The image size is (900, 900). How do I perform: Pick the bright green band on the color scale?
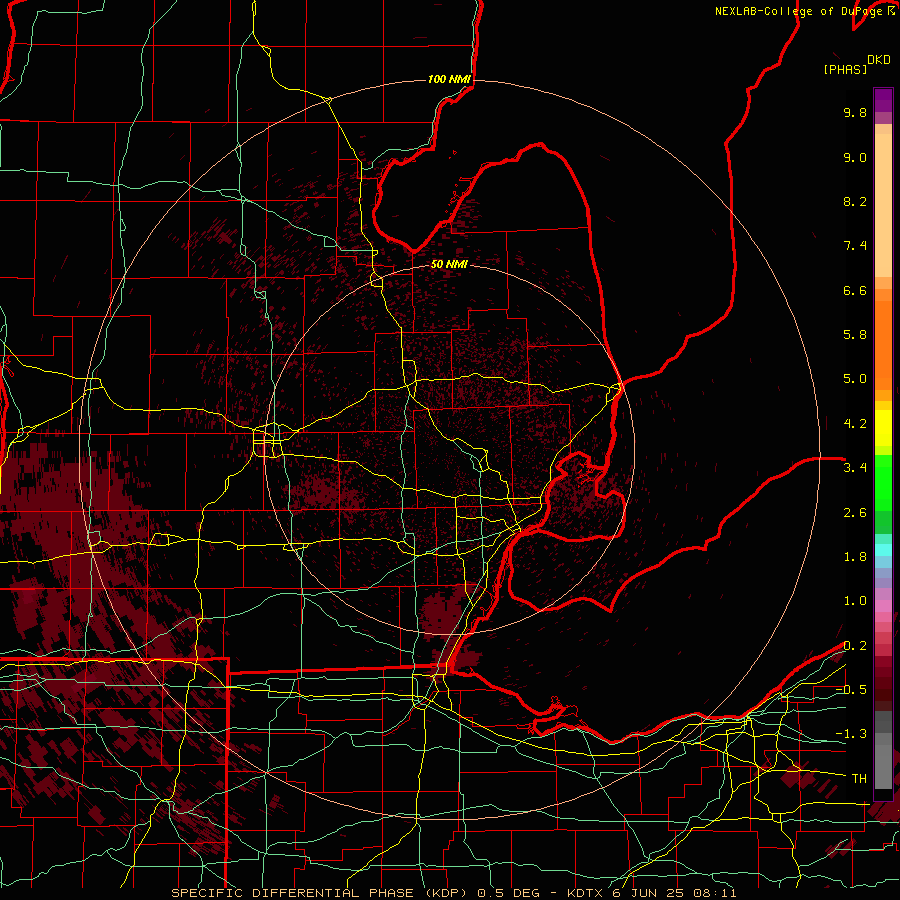point(883,482)
